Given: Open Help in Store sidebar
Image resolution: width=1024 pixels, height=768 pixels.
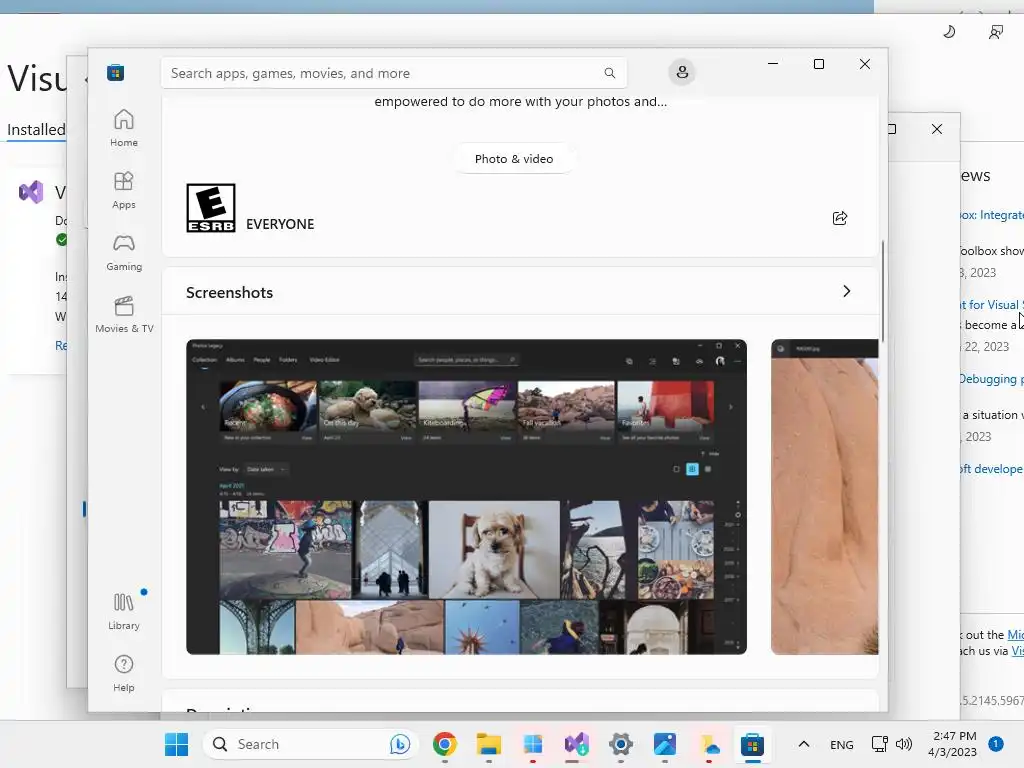Looking at the screenshot, I should coord(123,673).
